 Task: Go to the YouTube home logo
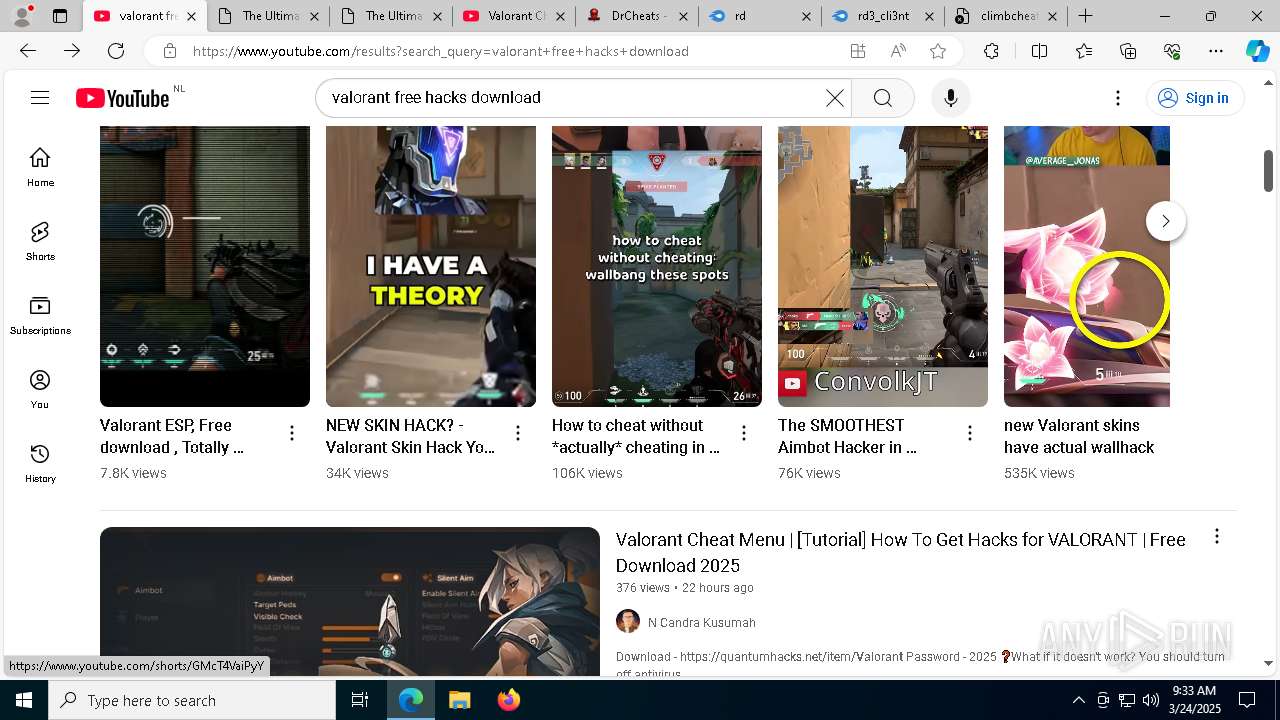123,98
